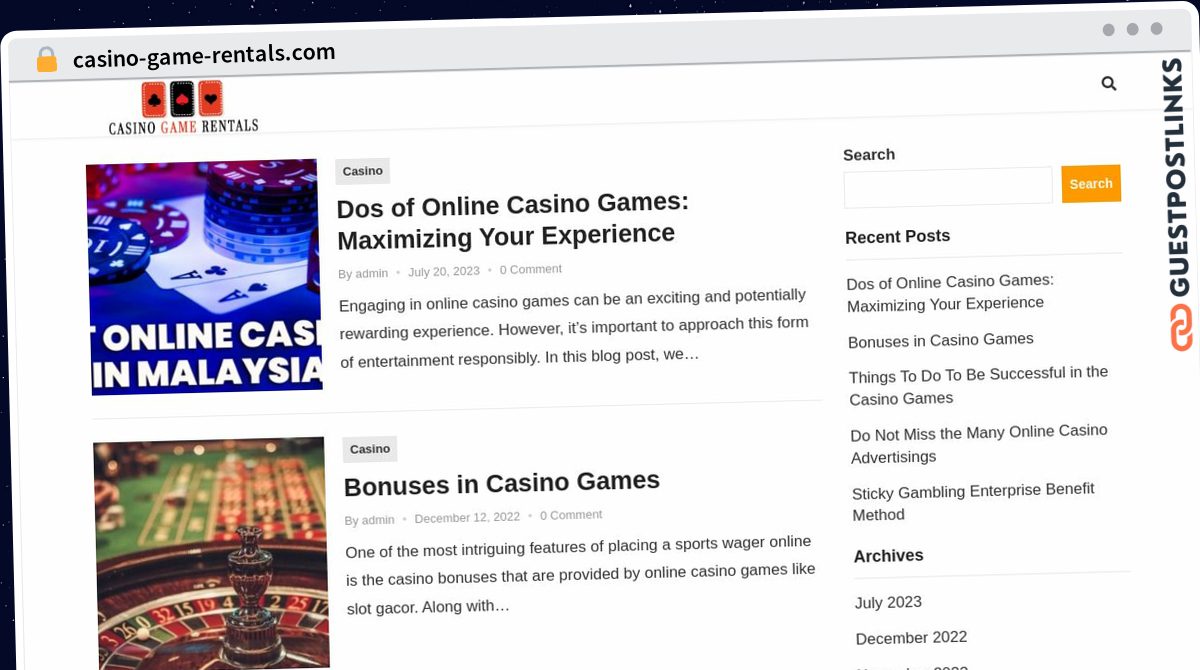Open 0 Comment link on December 12 post
The height and width of the screenshot is (670, 1200).
(x=571, y=515)
